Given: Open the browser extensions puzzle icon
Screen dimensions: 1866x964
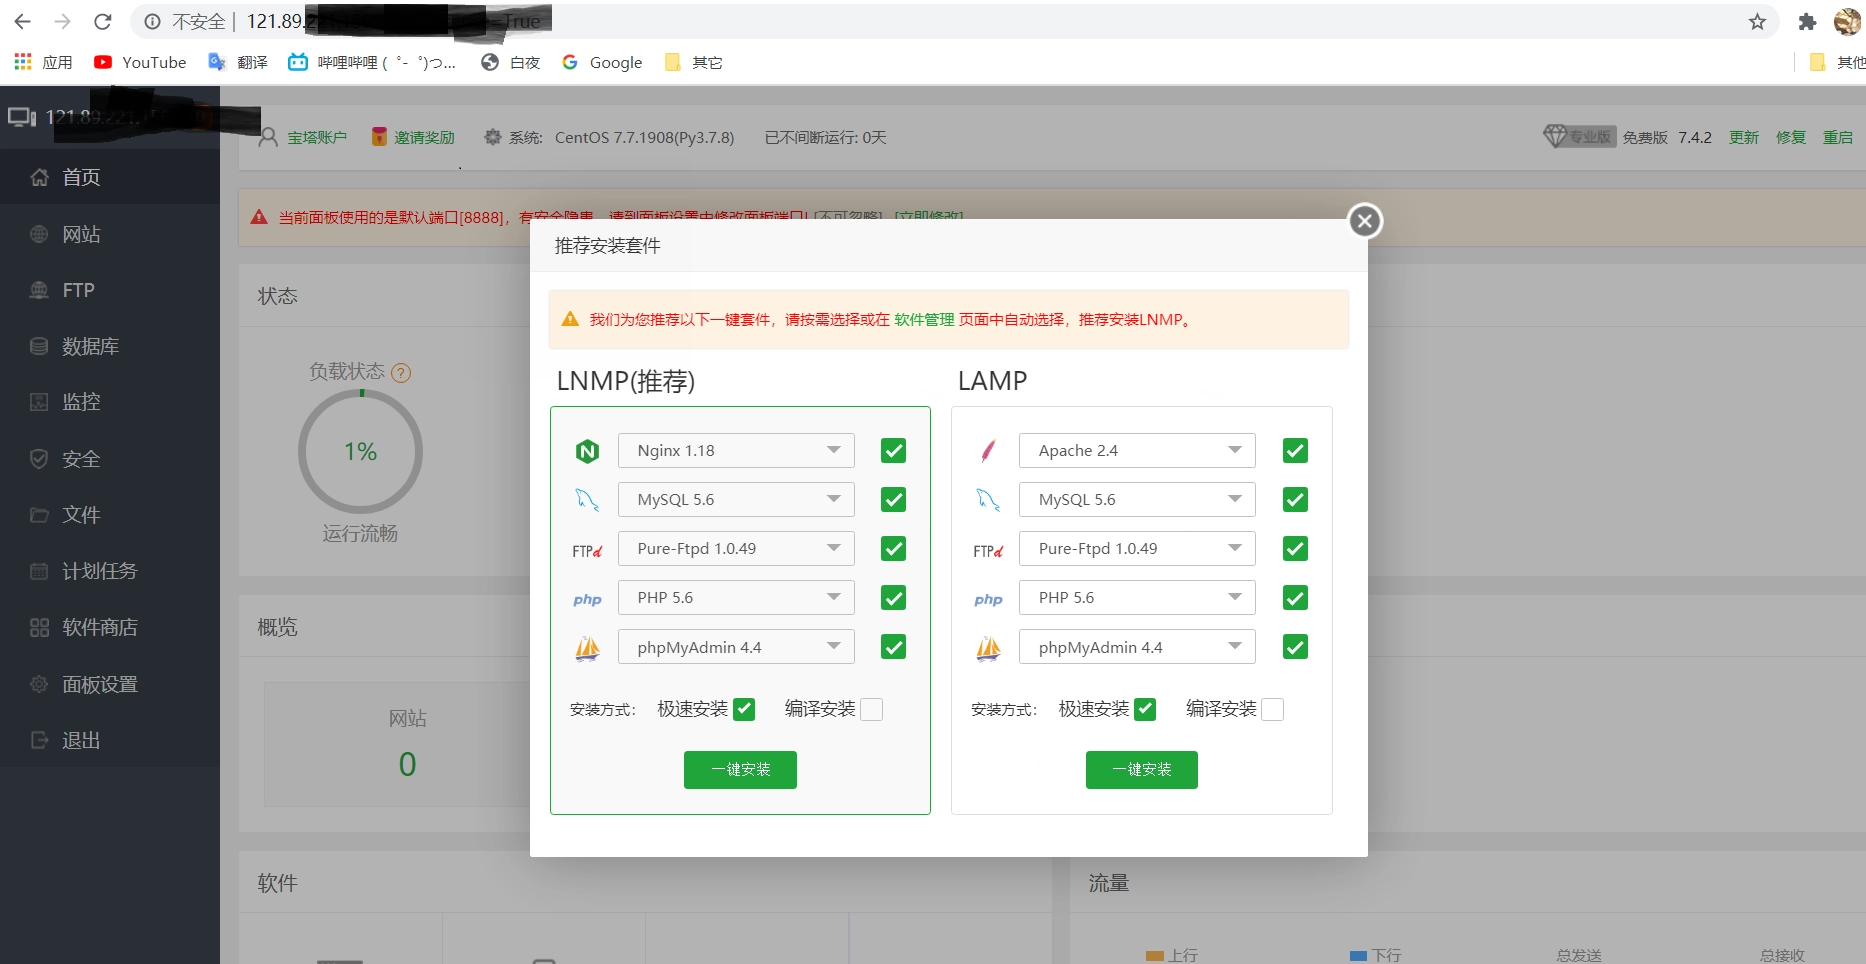Looking at the screenshot, I should click(1806, 22).
